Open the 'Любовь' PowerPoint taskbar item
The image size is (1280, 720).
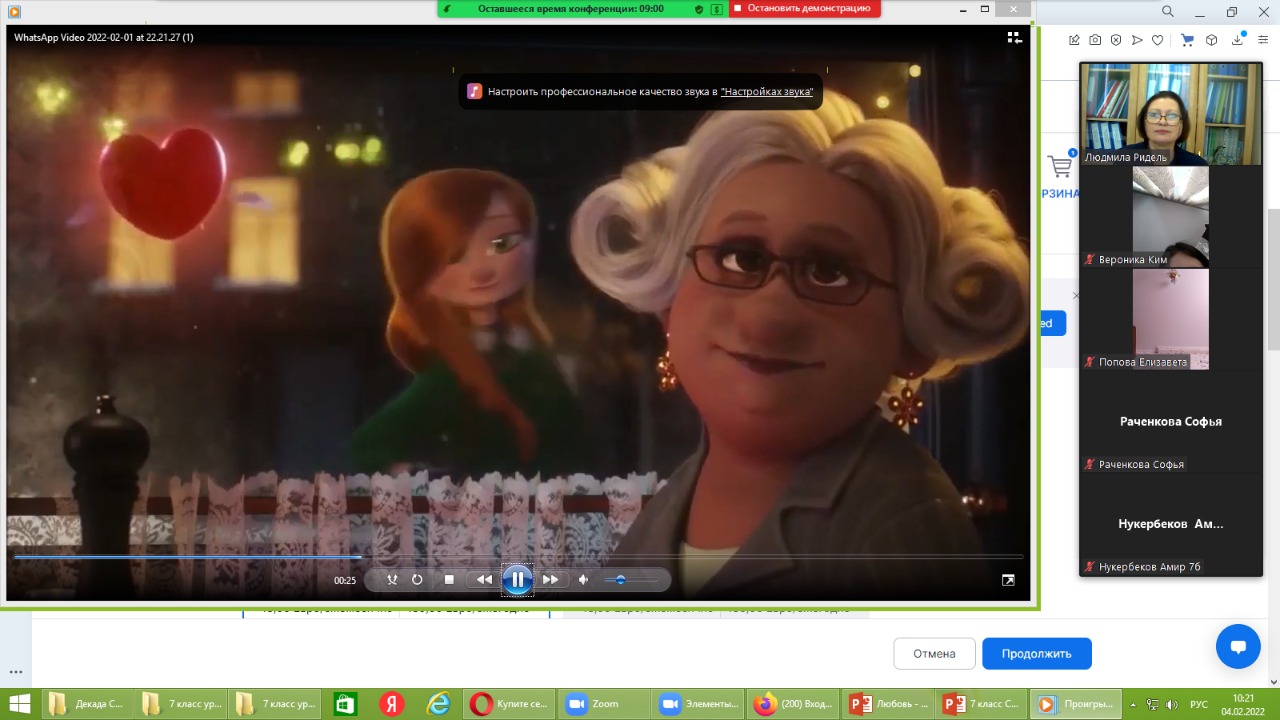point(889,704)
